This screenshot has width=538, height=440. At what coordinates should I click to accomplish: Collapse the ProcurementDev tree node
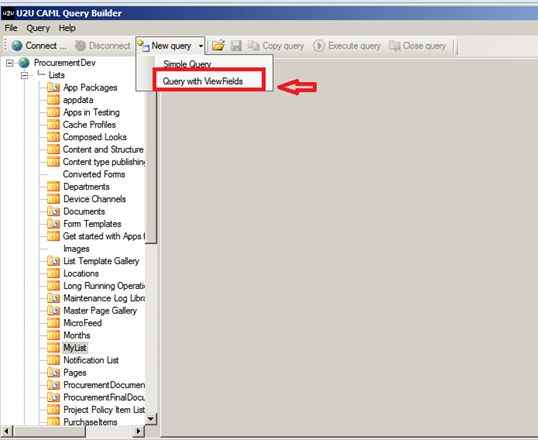coord(10,63)
